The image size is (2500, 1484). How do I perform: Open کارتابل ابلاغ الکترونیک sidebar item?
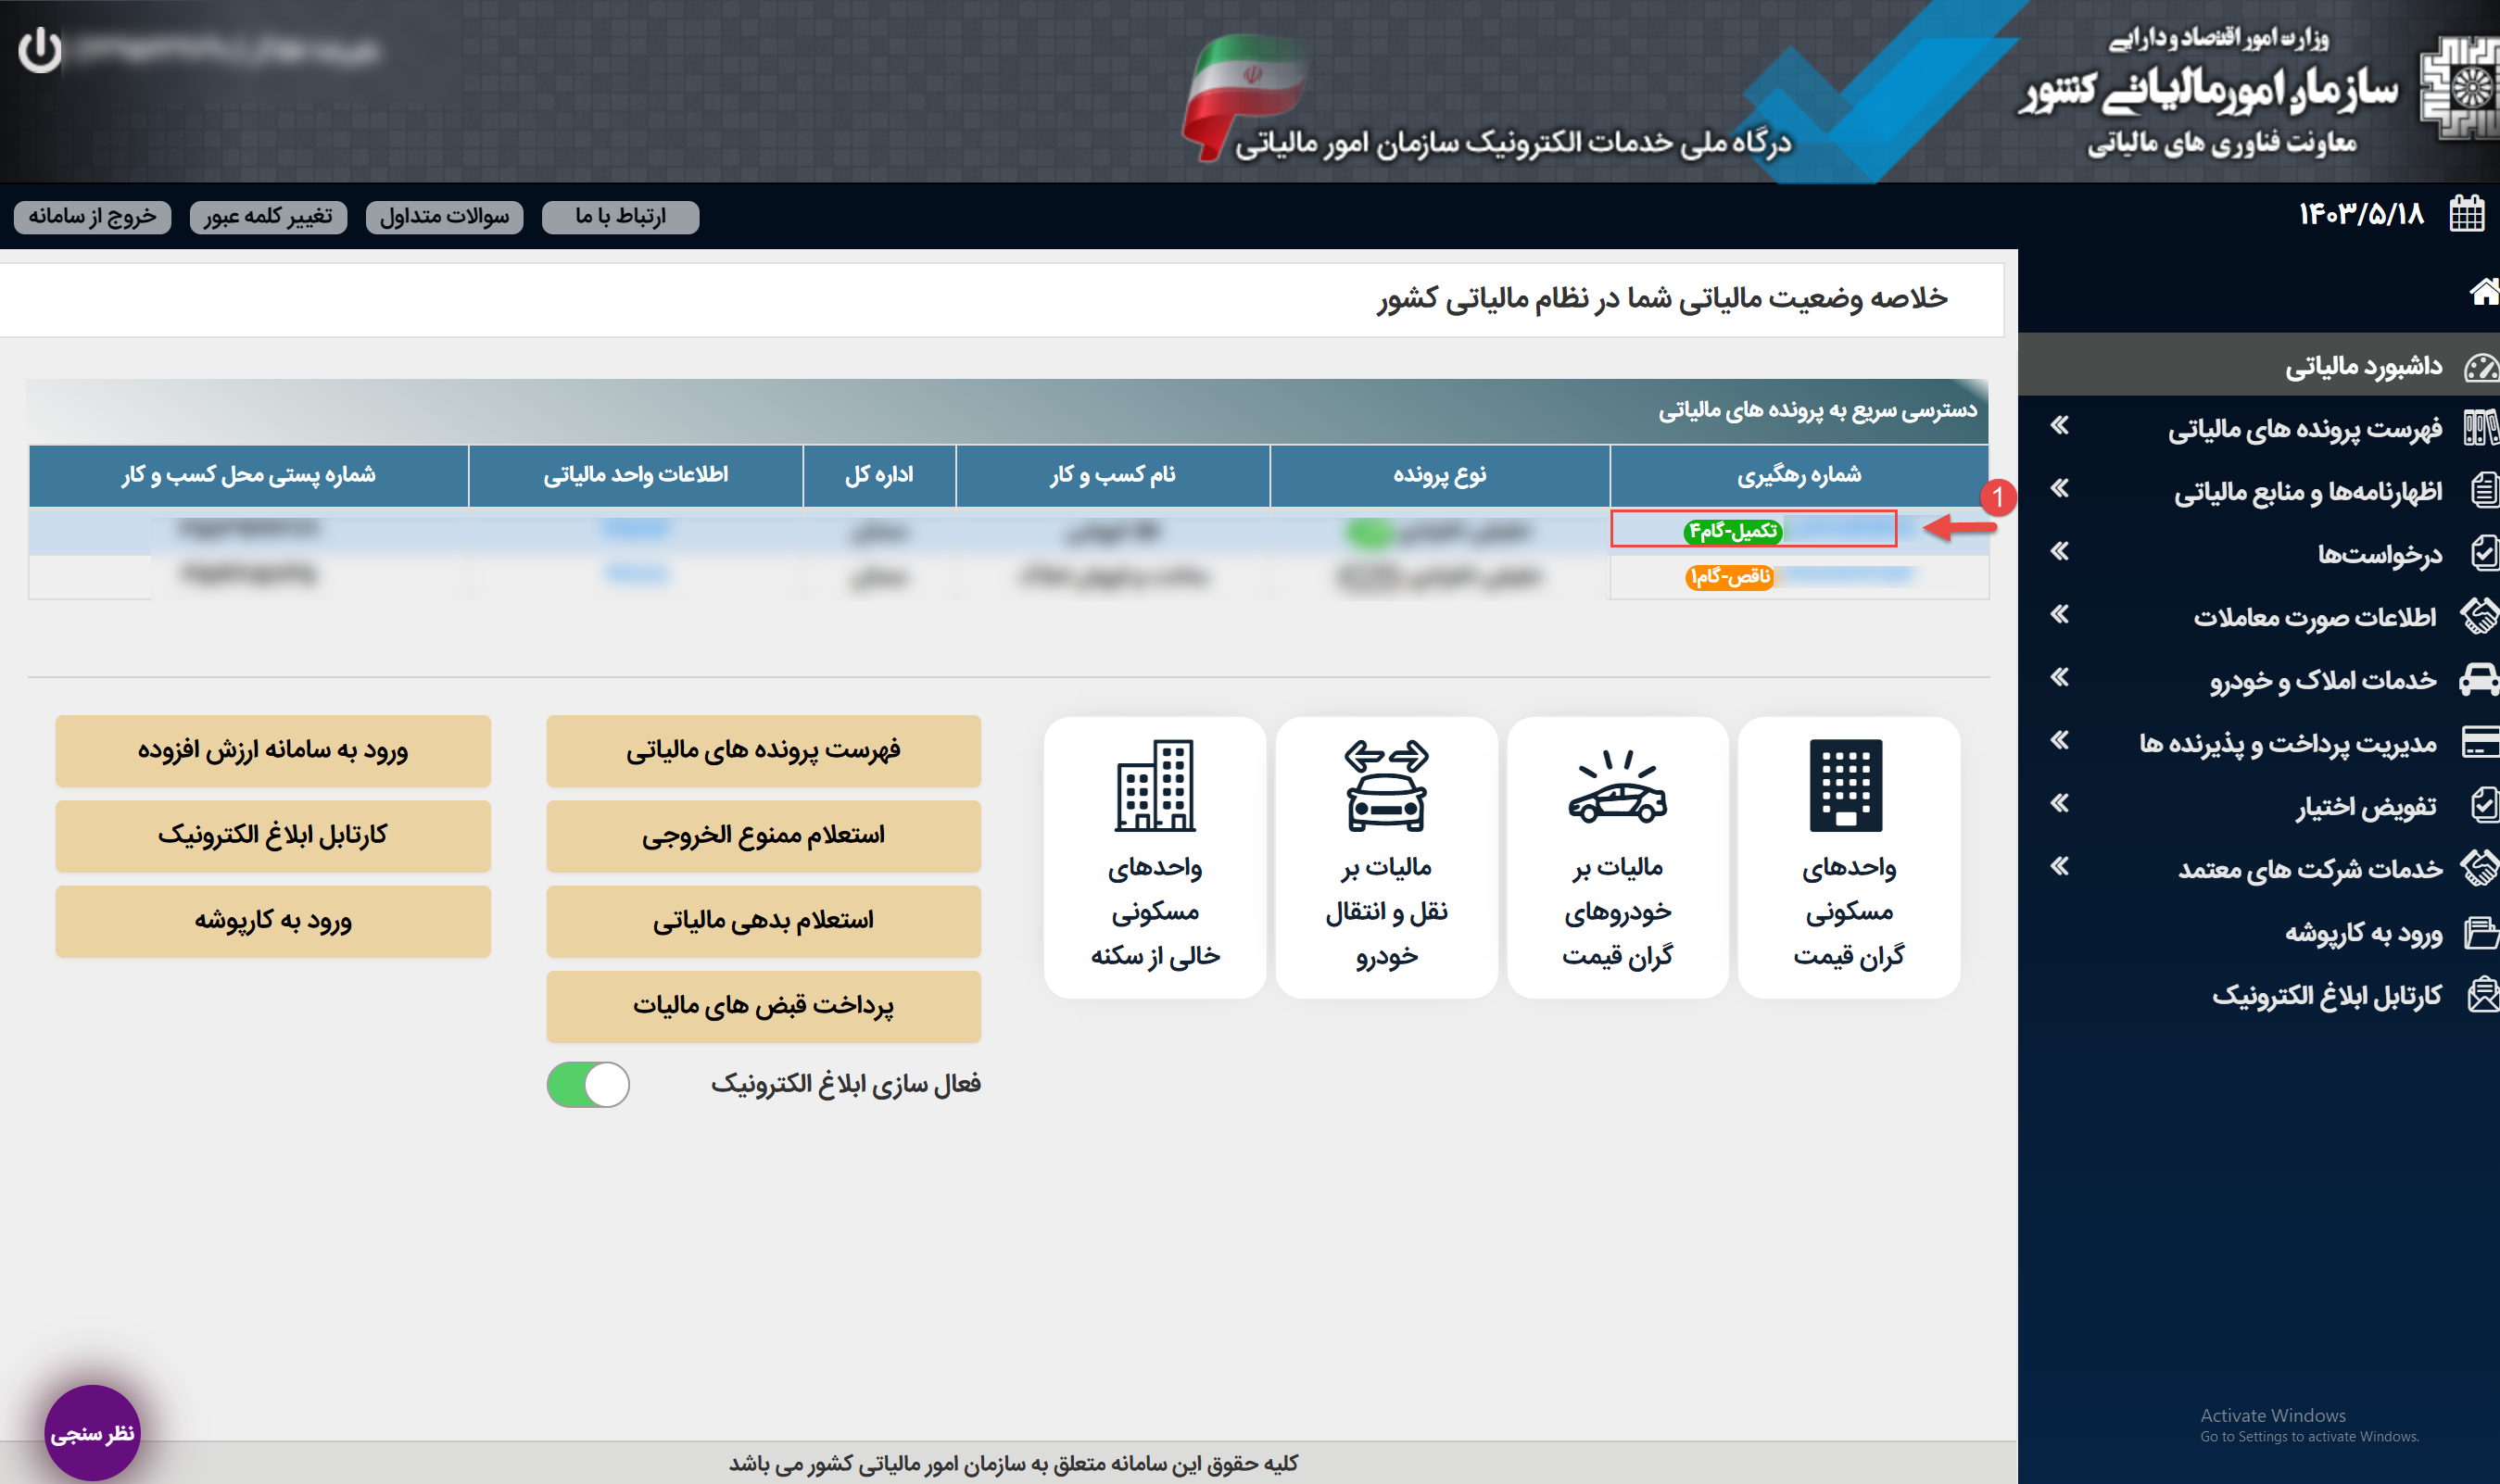2326,996
